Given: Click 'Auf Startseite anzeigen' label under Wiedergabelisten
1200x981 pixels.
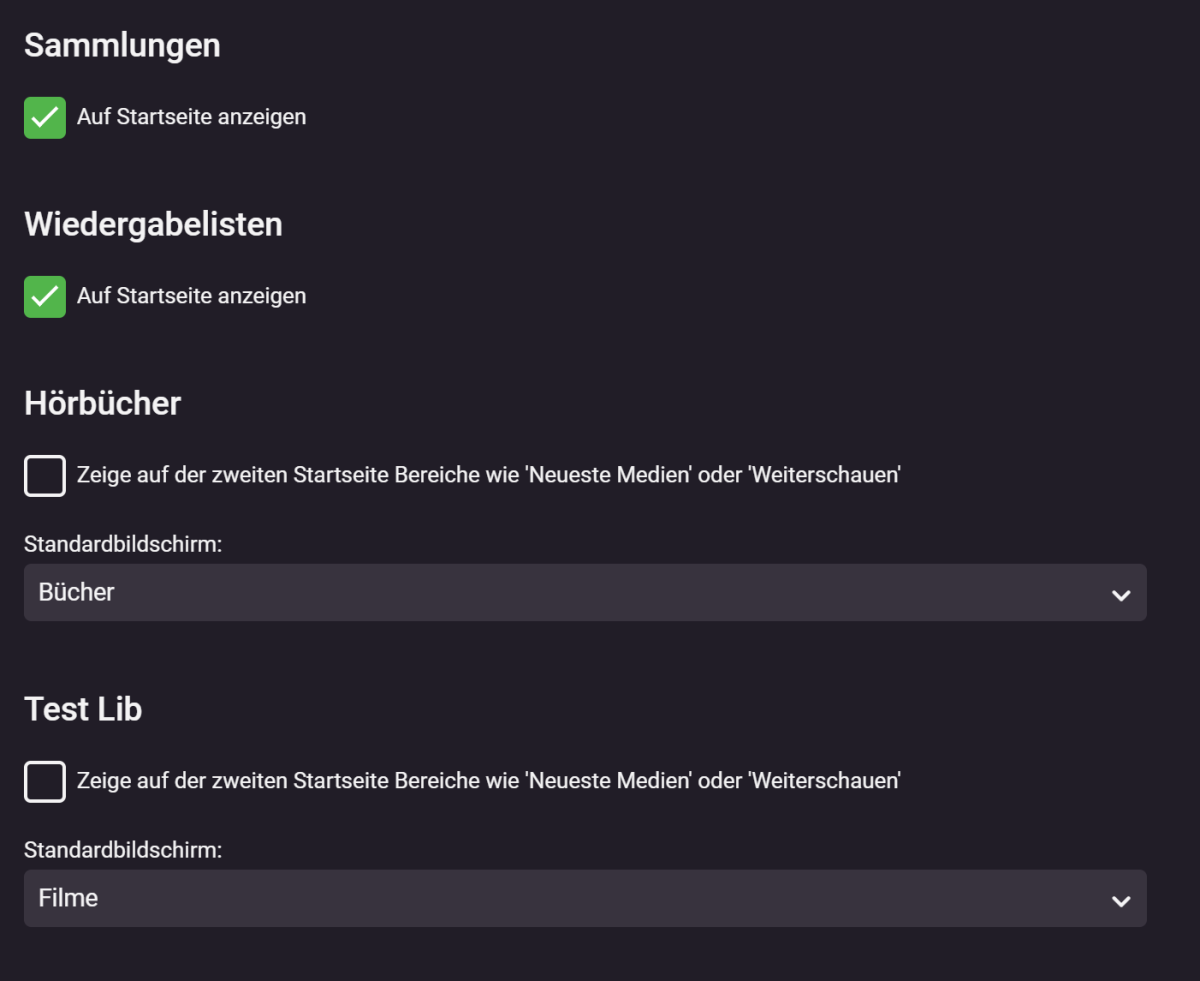Looking at the screenshot, I should 191,296.
